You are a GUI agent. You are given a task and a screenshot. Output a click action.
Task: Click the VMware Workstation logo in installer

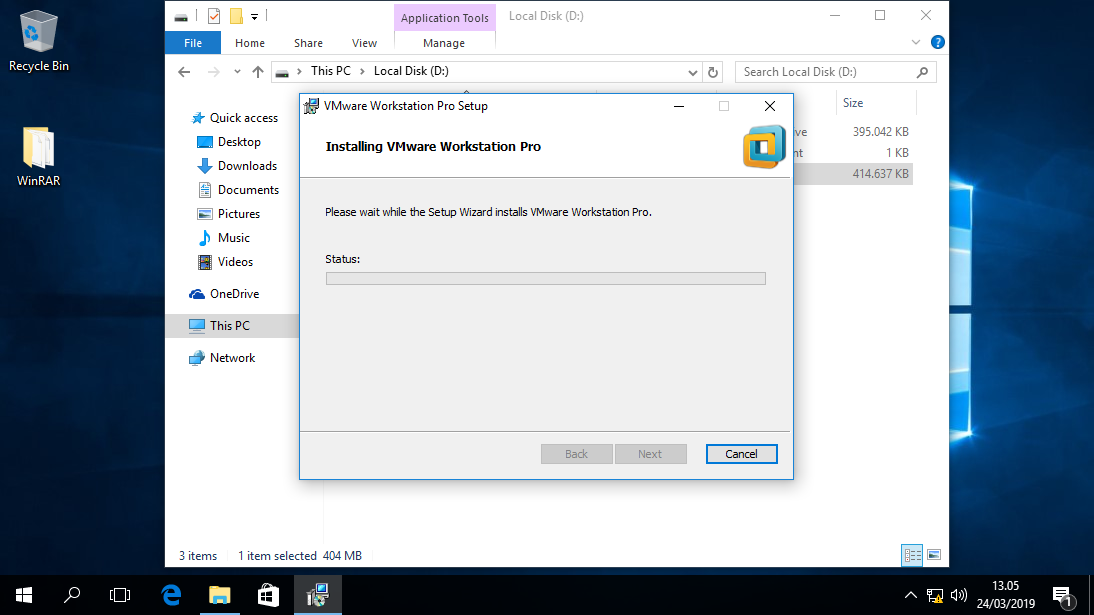point(764,147)
